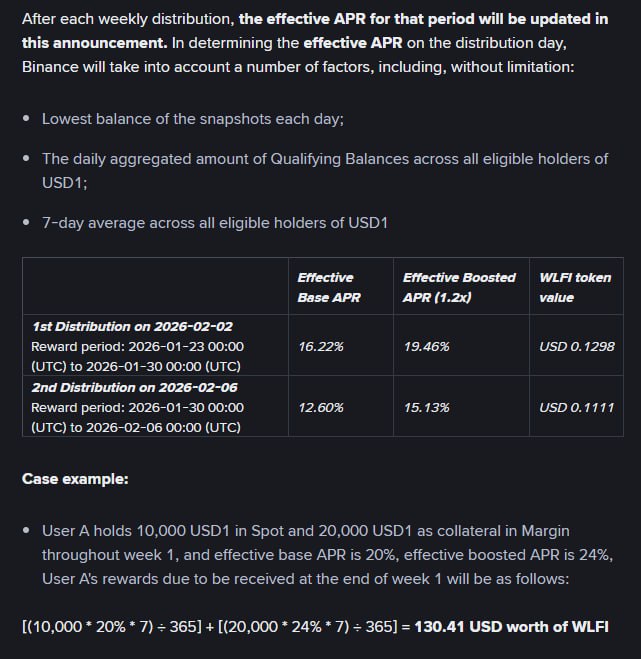Click the "1st Distribution on 2026-02-02" row title
The height and width of the screenshot is (659, 641).
(132, 327)
